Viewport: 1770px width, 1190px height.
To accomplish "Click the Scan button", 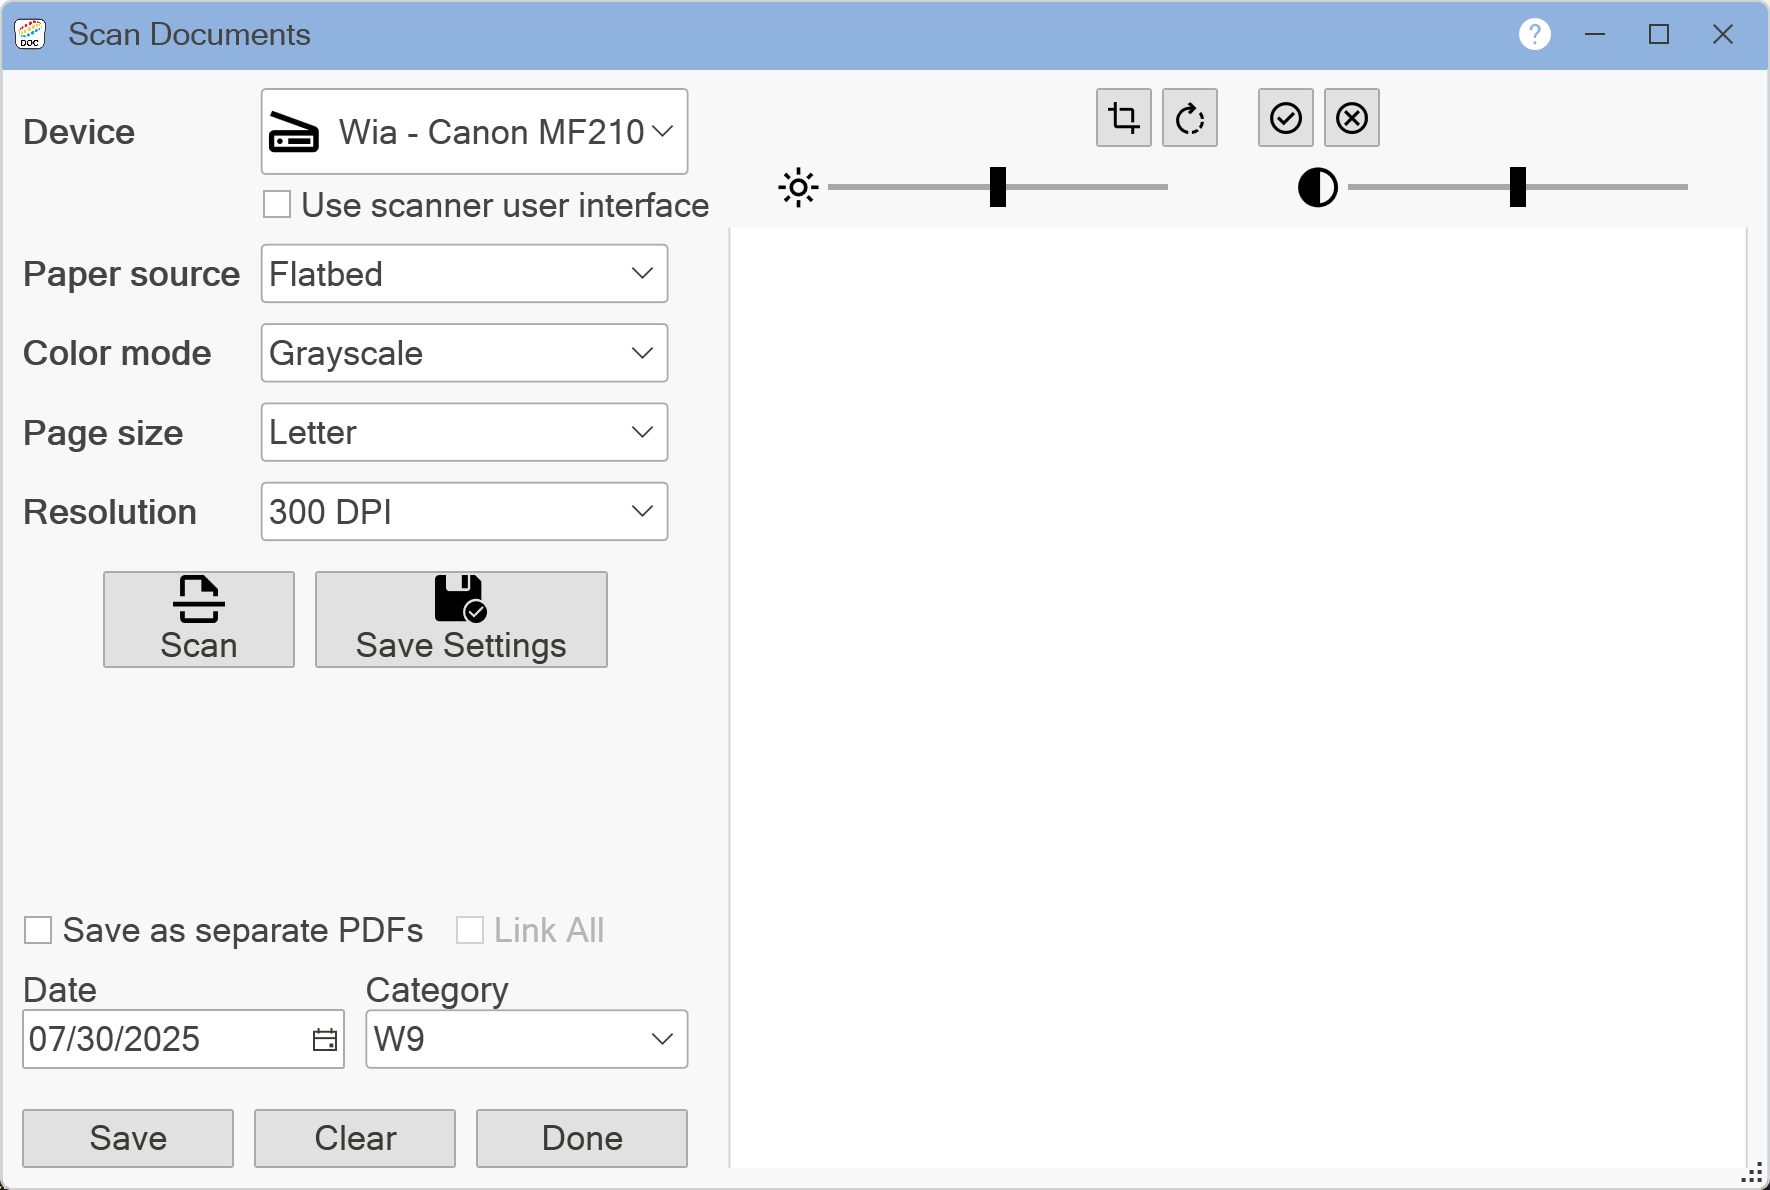I will pyautogui.click(x=198, y=619).
